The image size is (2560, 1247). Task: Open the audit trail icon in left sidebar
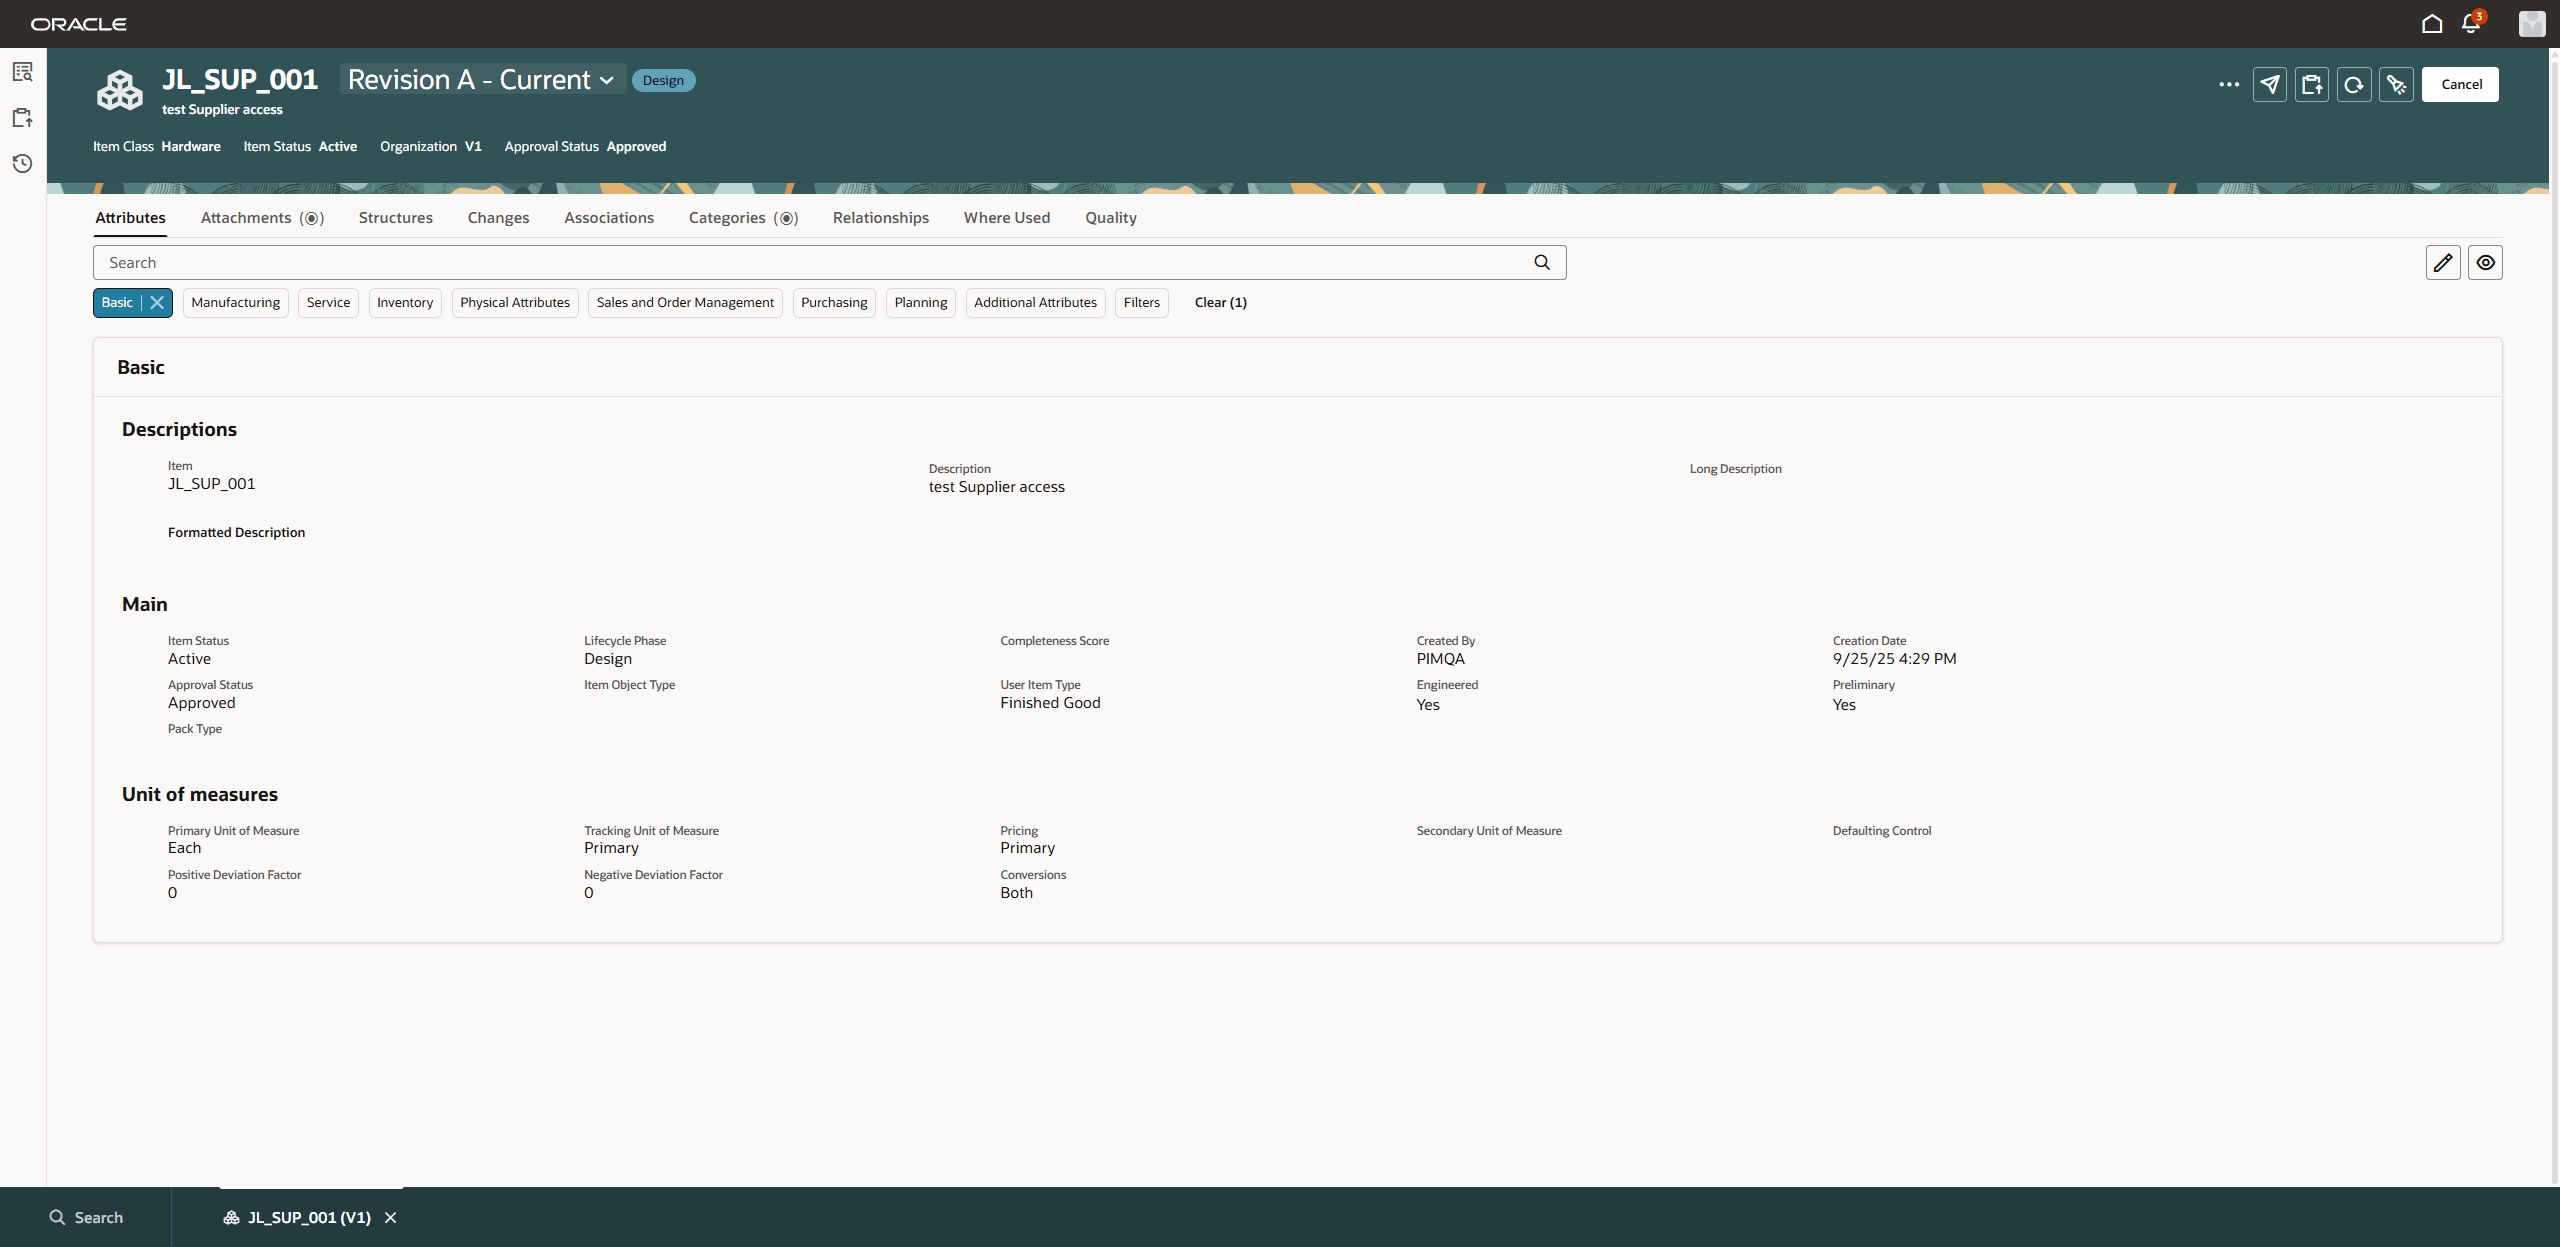(x=22, y=71)
